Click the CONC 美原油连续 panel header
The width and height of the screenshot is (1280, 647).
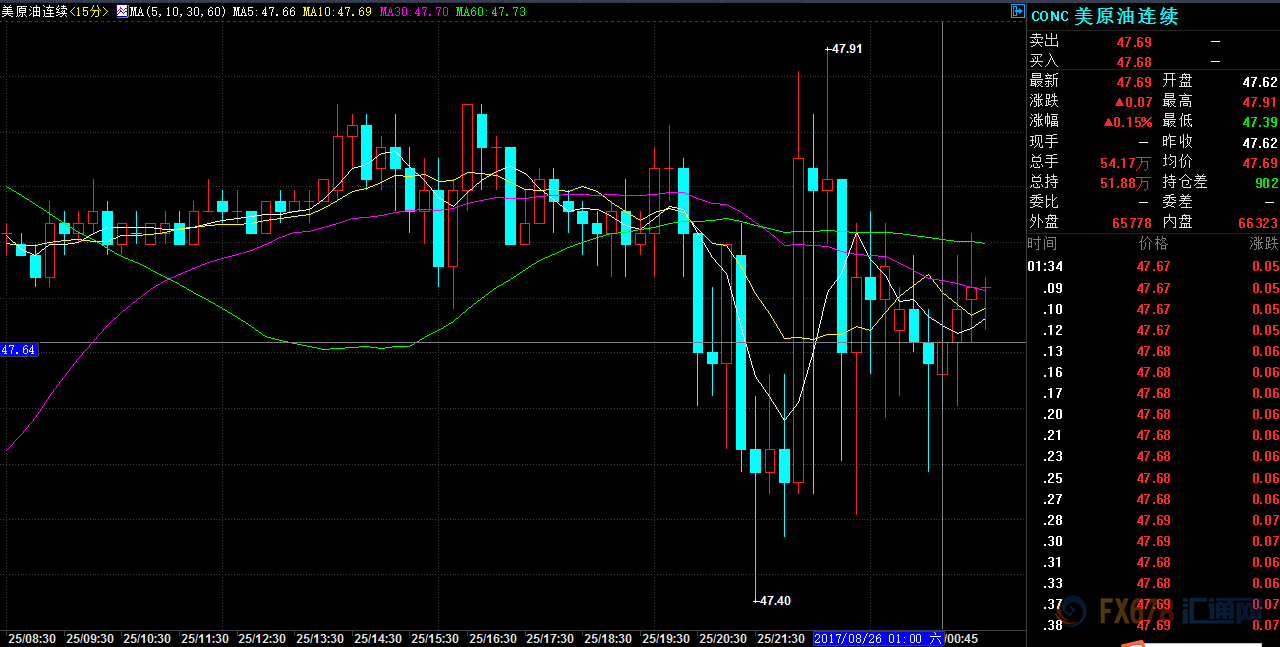pos(1104,16)
